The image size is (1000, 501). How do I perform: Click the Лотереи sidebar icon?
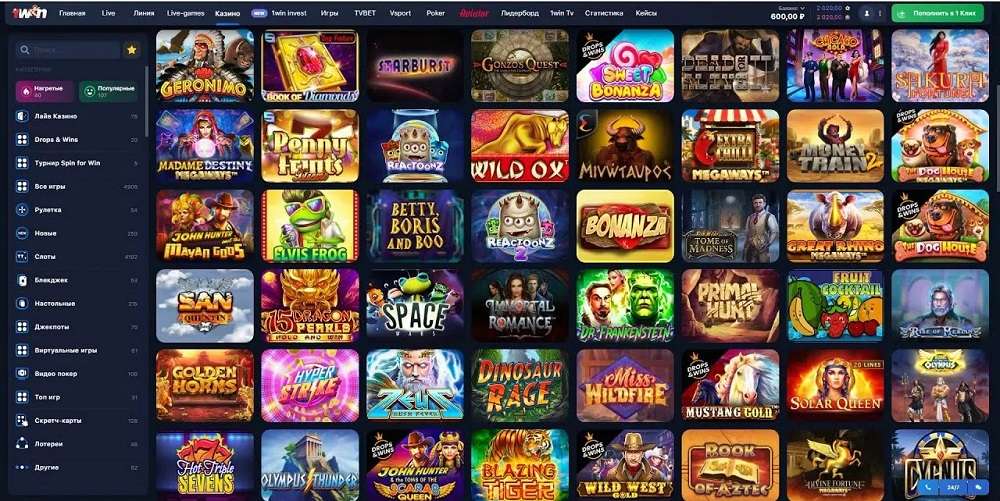click(x=22, y=444)
